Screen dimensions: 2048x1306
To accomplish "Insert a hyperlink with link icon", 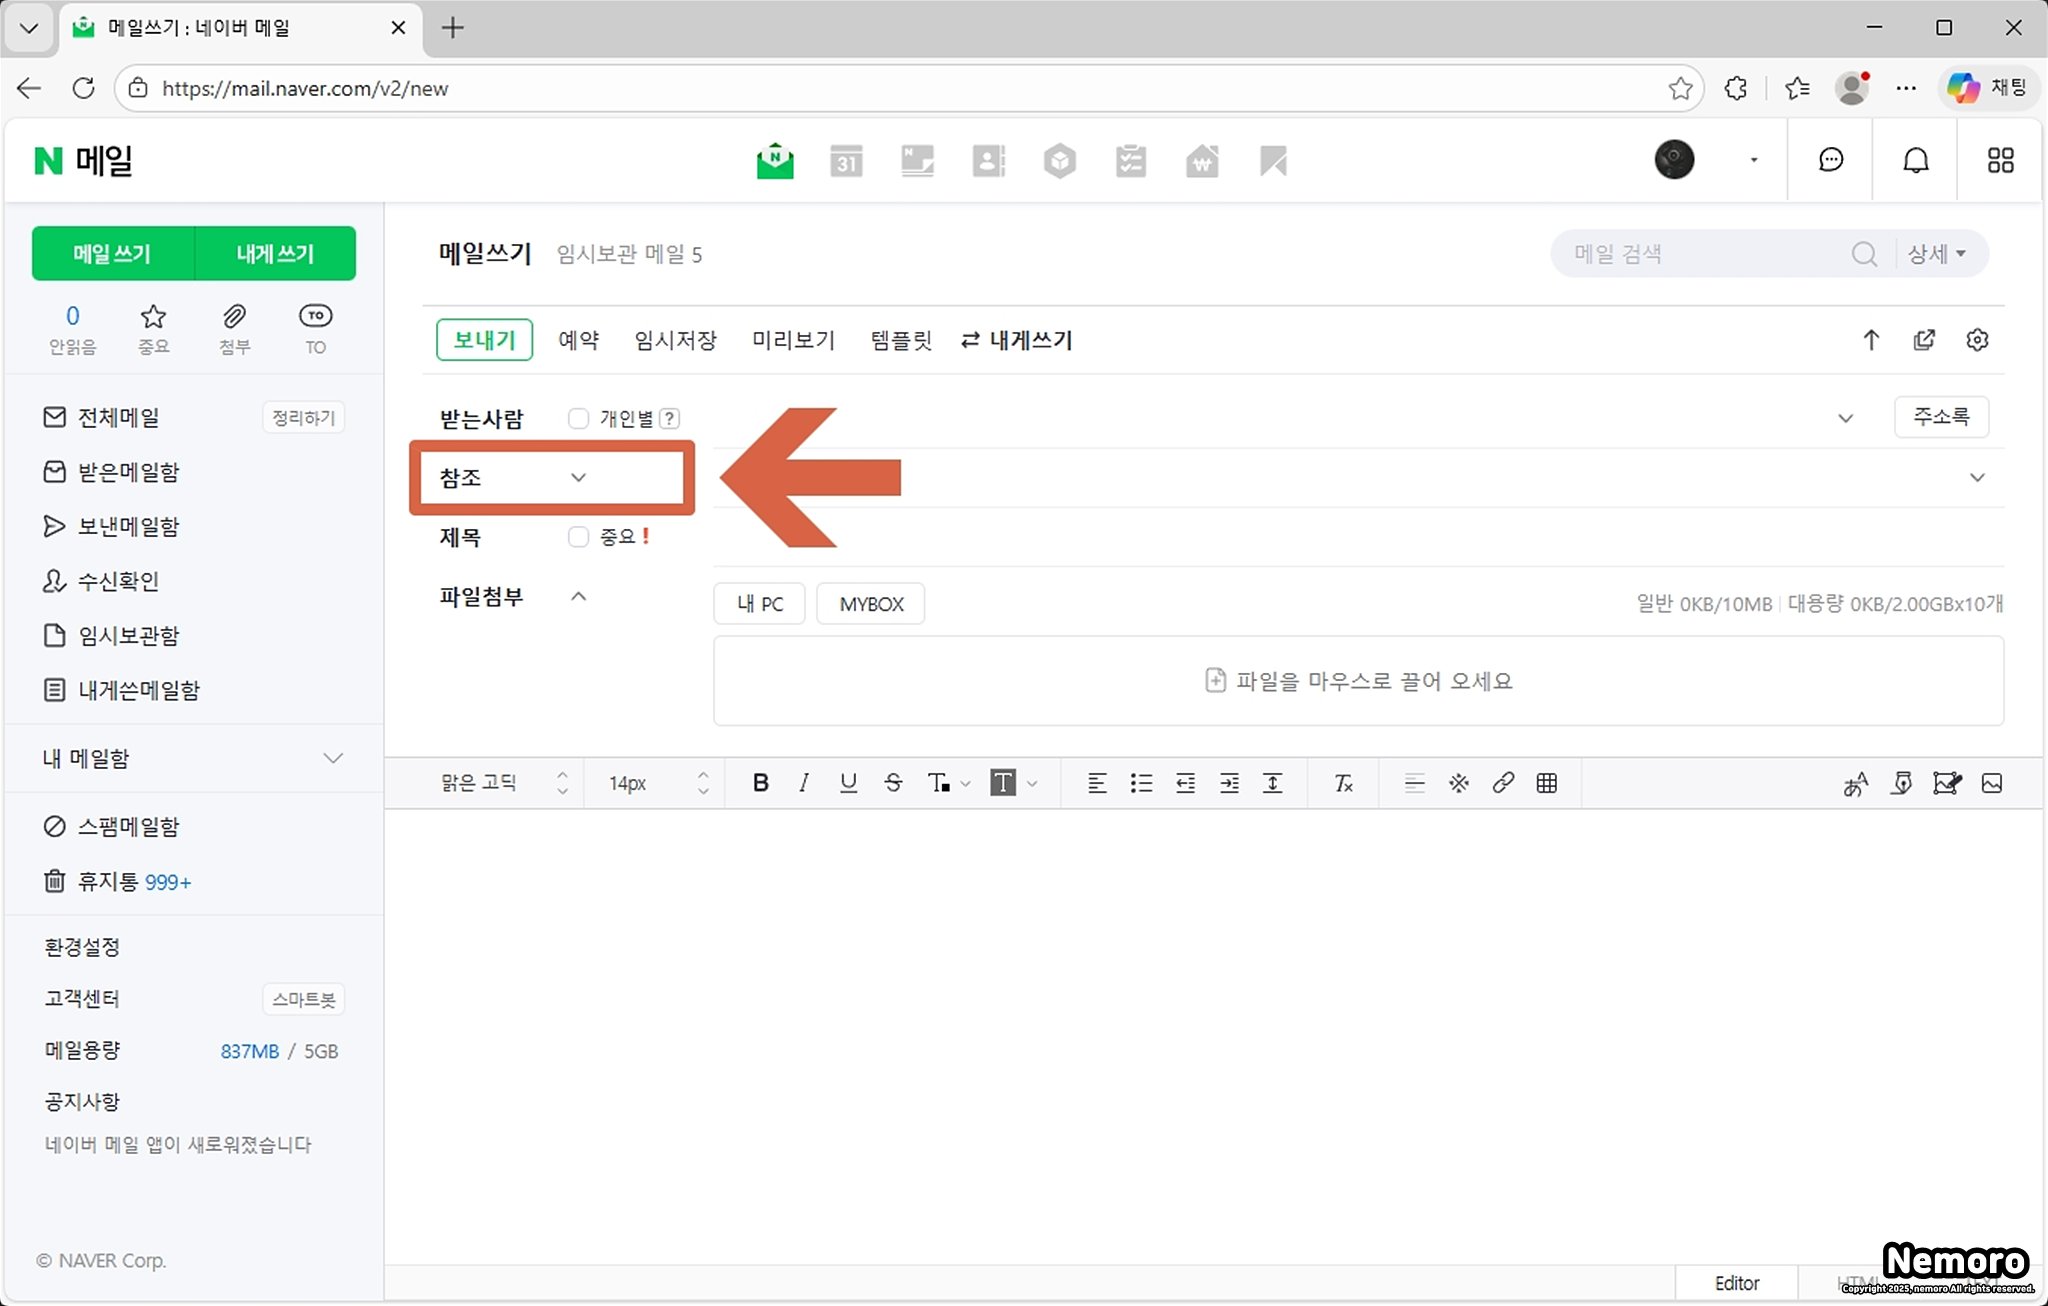I will 1503,783.
